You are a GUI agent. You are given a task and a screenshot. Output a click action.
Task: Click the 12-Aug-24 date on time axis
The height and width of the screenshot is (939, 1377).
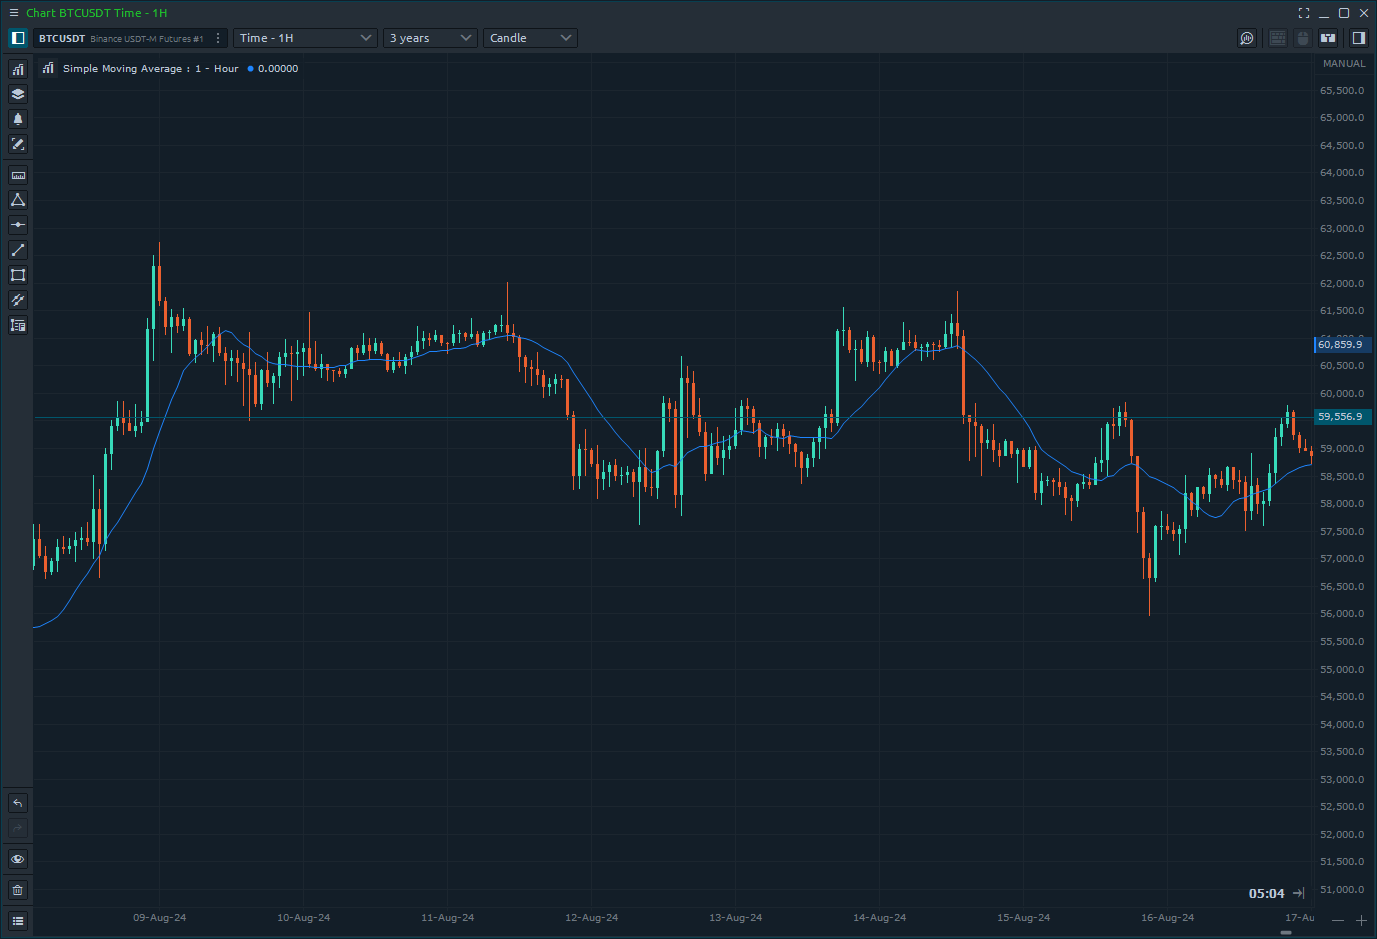tap(592, 917)
